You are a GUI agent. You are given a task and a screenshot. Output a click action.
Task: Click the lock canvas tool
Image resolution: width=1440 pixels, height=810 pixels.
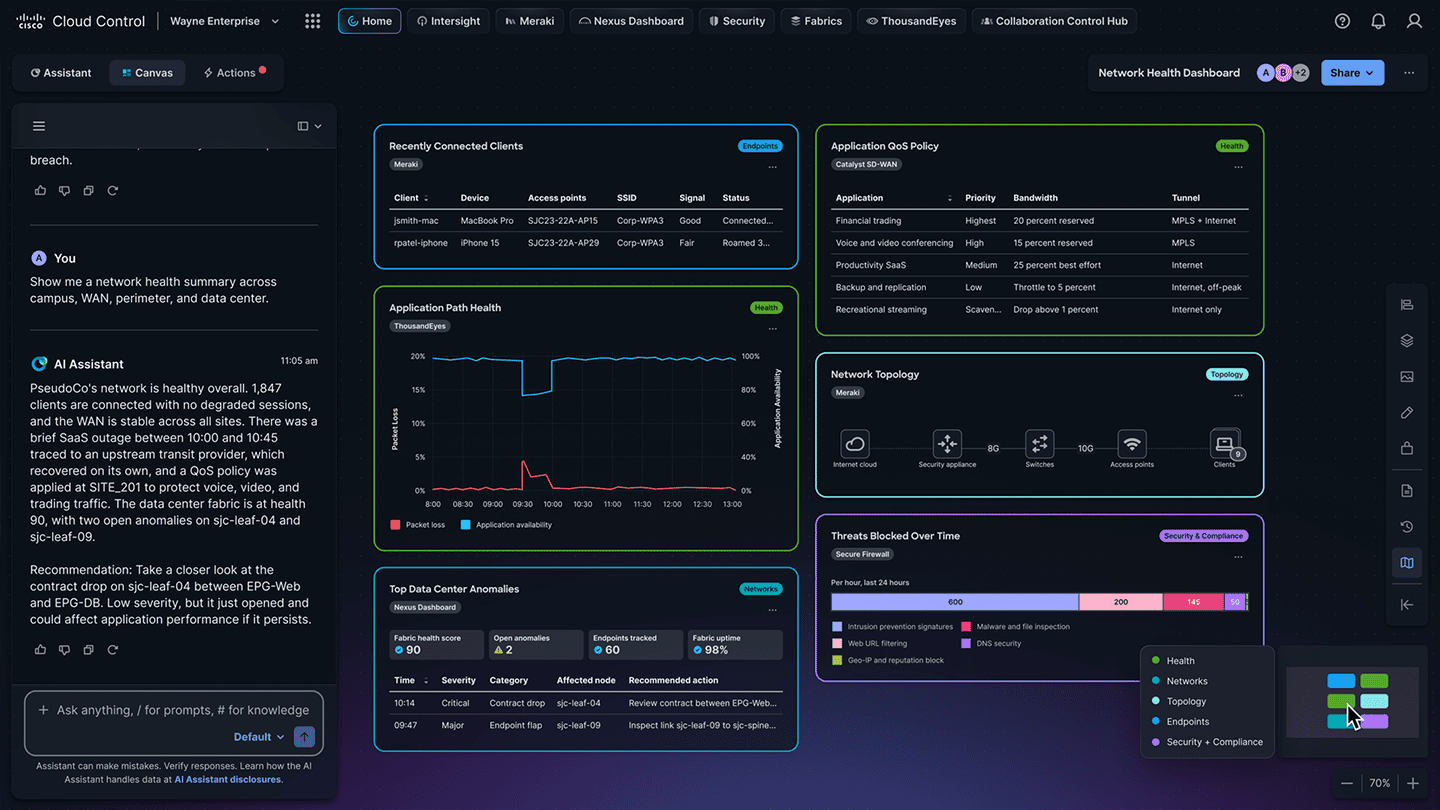[1407, 448]
